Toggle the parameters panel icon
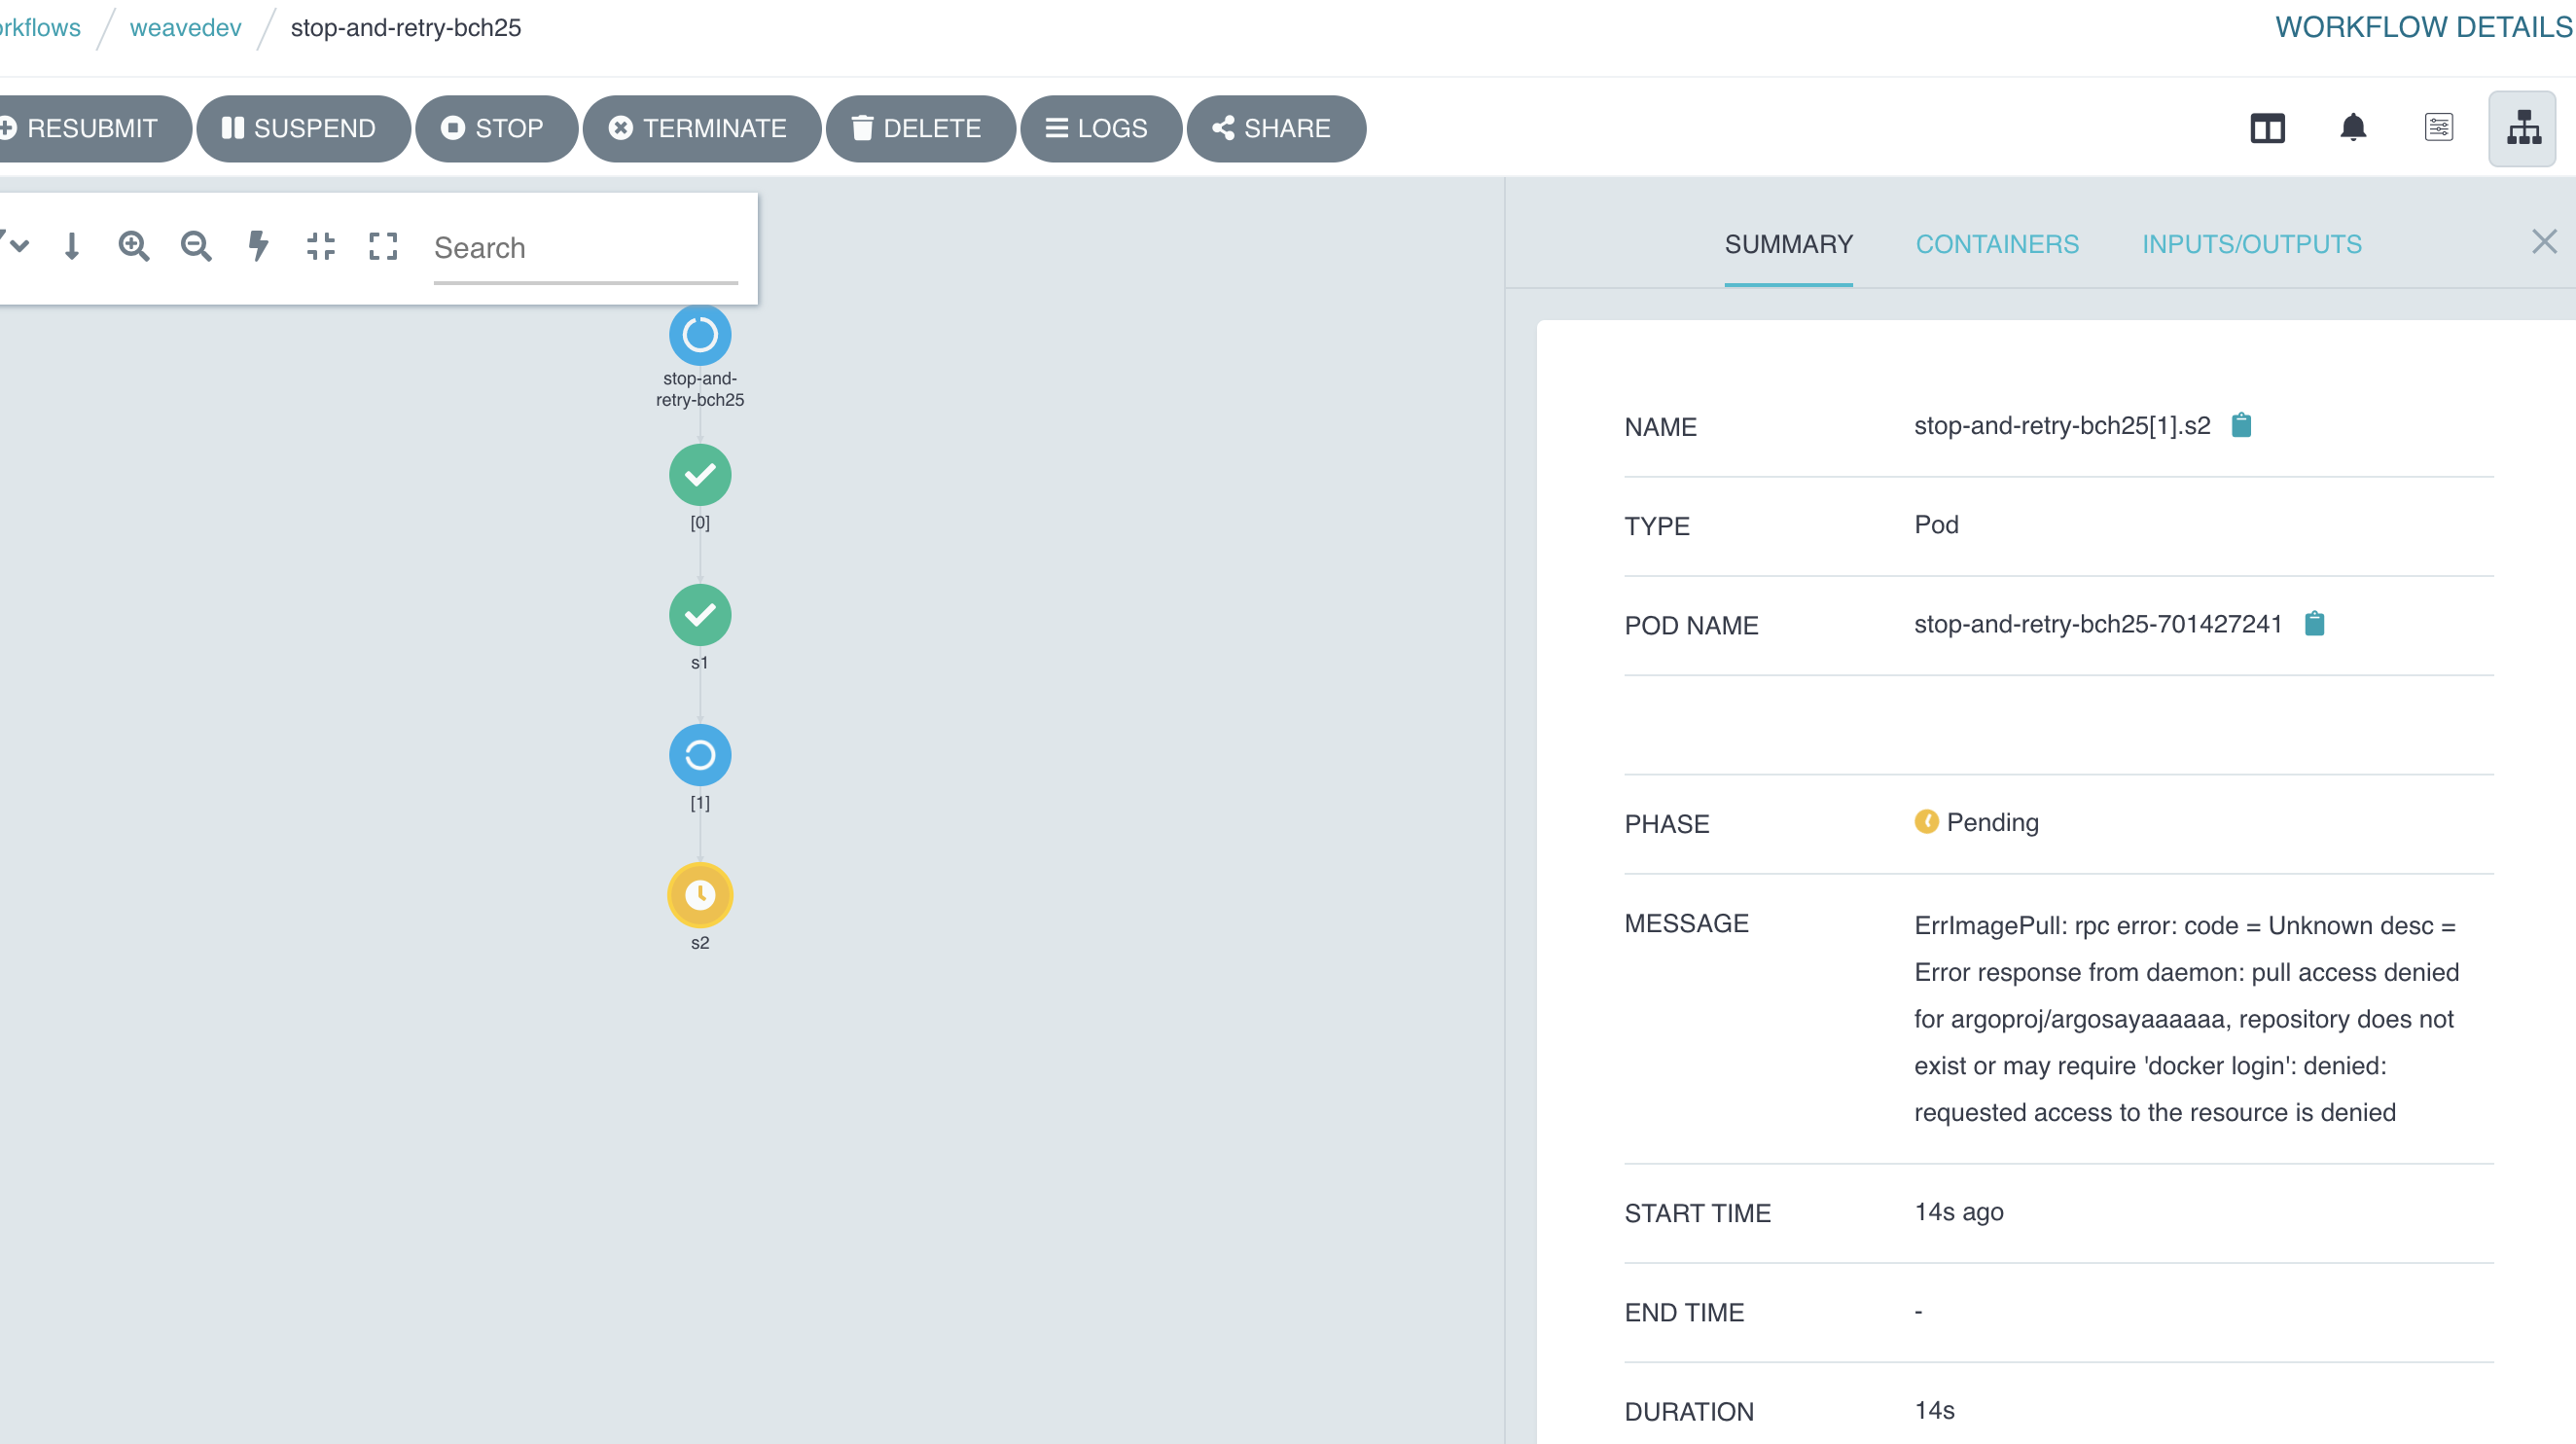 [x=2439, y=128]
